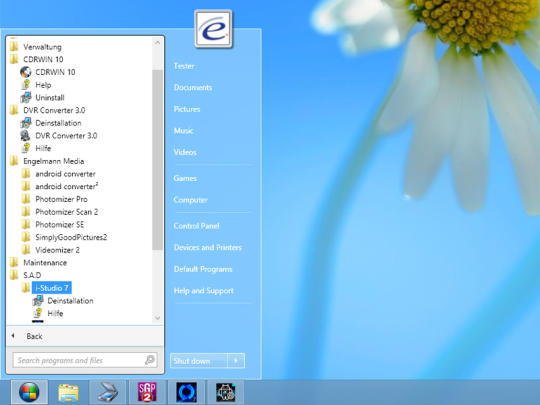Click the user account picture with the e logo
This screenshot has width=540, height=405.
pos(214,29)
